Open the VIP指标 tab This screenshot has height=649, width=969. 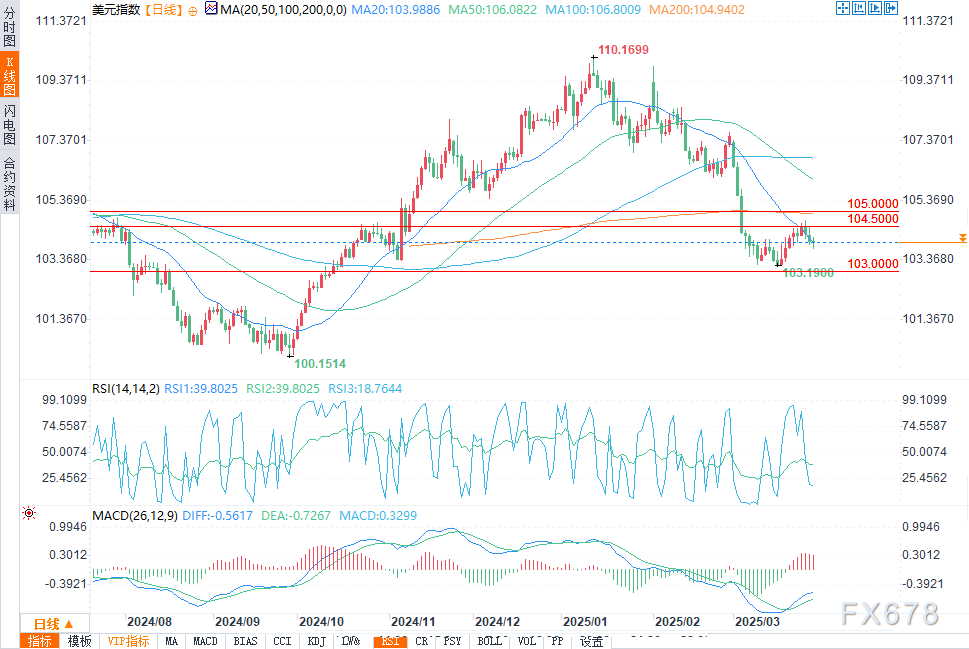click(129, 641)
